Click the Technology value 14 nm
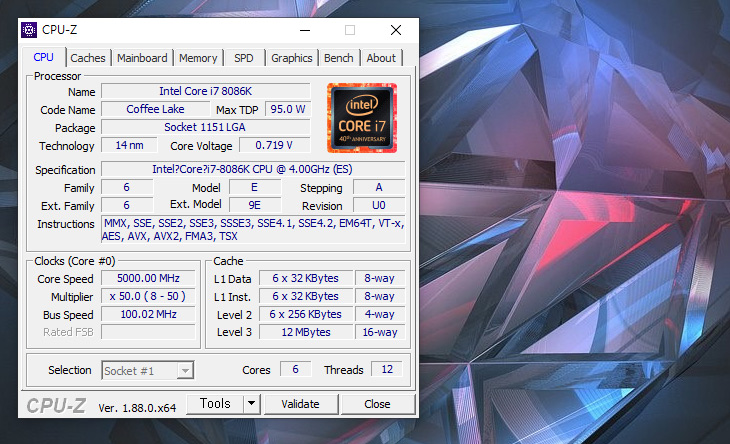730x444 pixels. pos(129,145)
